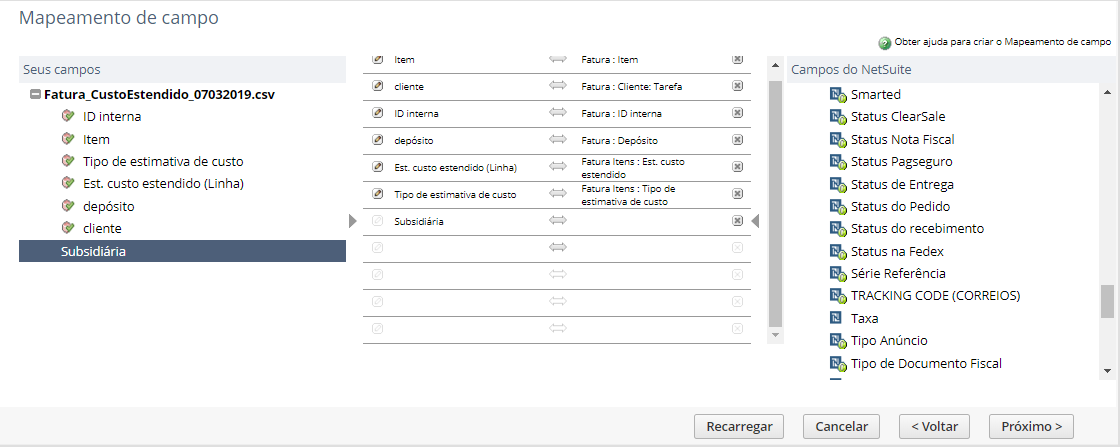Click the Status ClearSale field icon
This screenshot has height=448, width=1120.
tap(838, 117)
